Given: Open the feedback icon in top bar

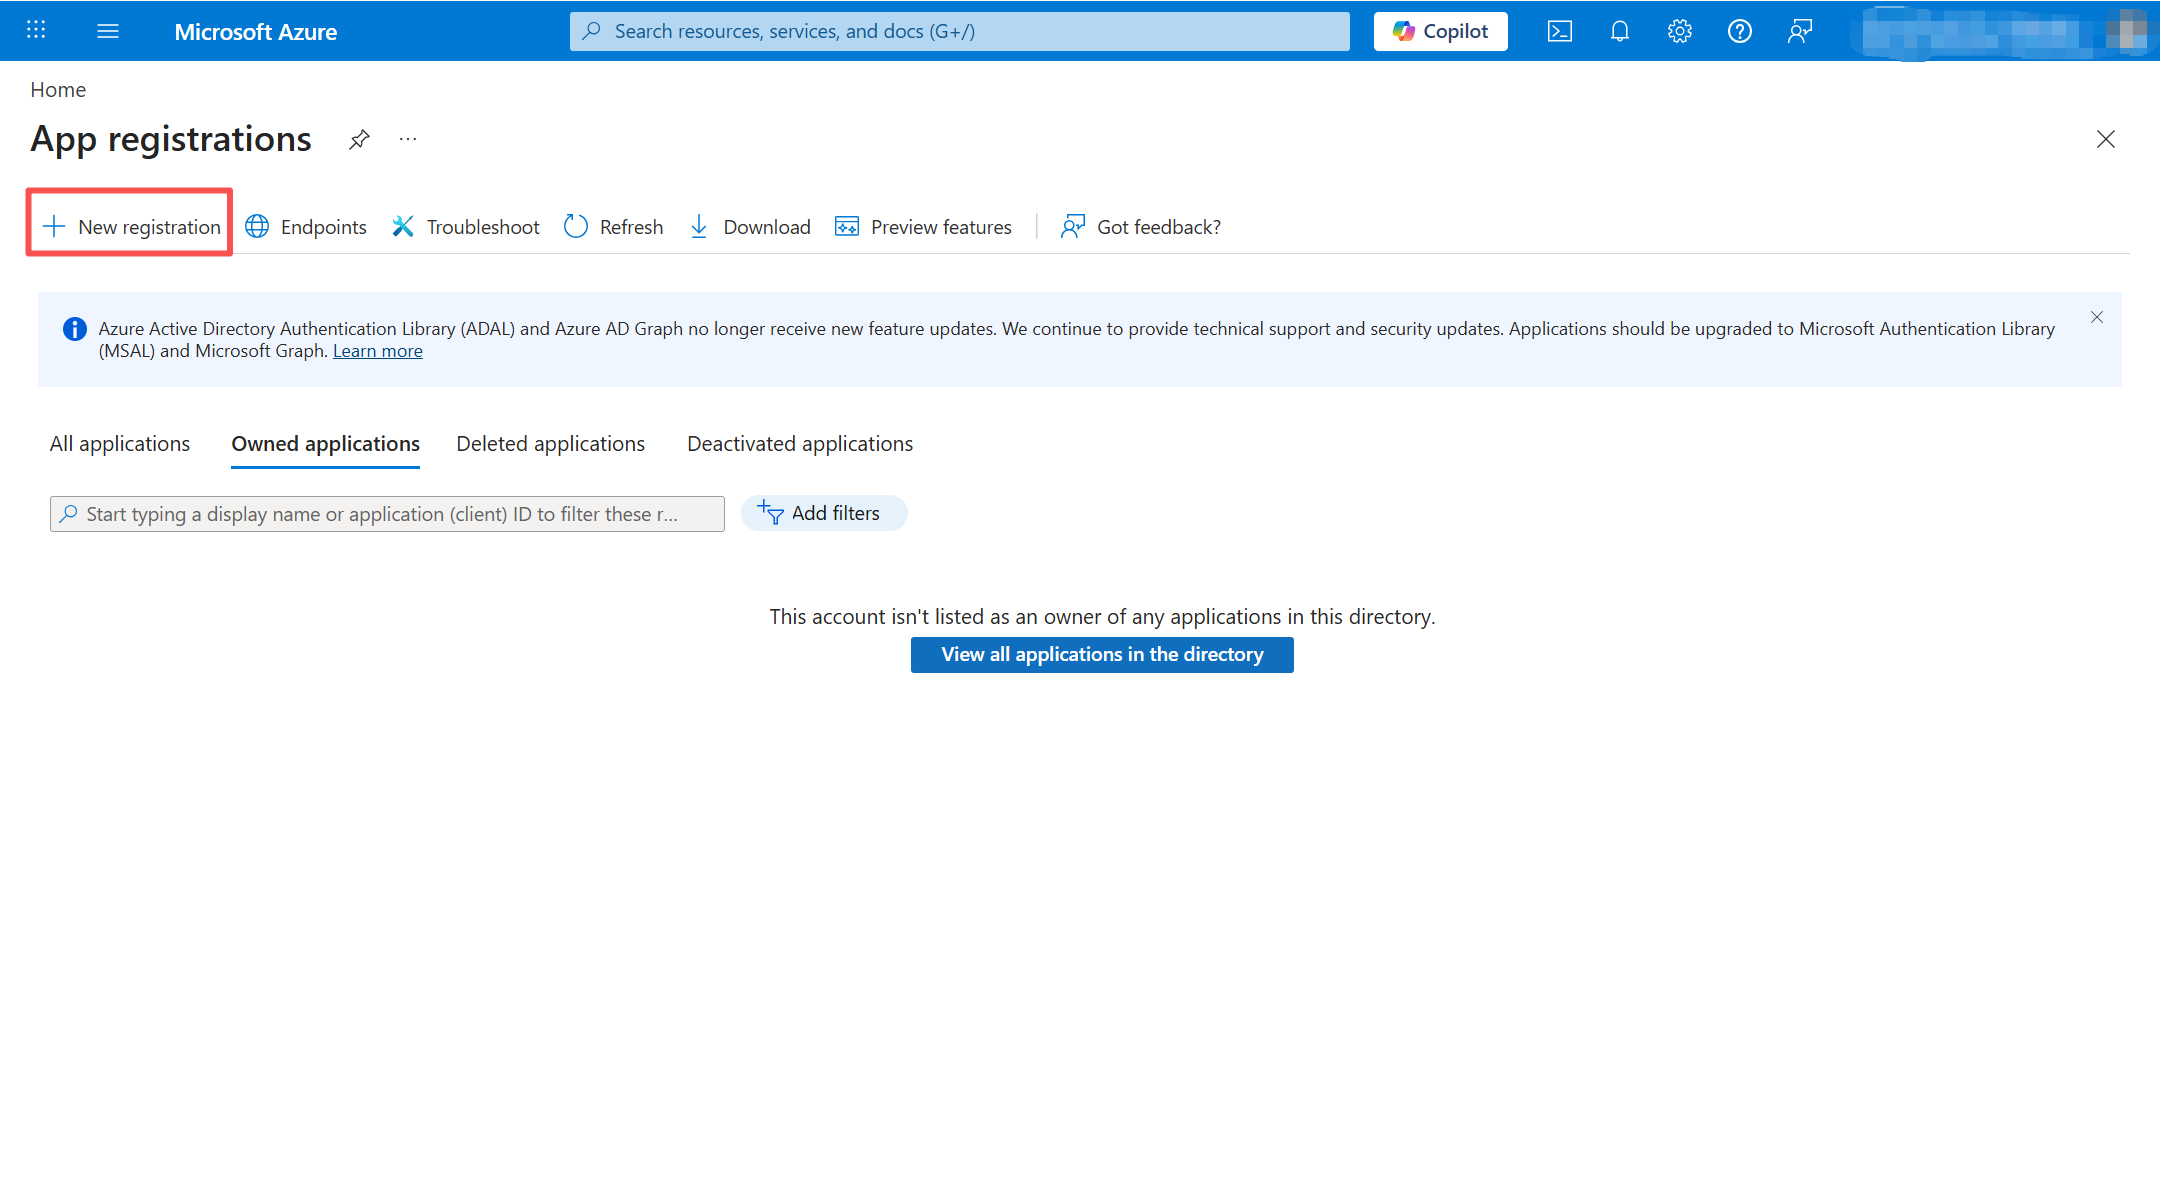Looking at the screenshot, I should 1799,31.
